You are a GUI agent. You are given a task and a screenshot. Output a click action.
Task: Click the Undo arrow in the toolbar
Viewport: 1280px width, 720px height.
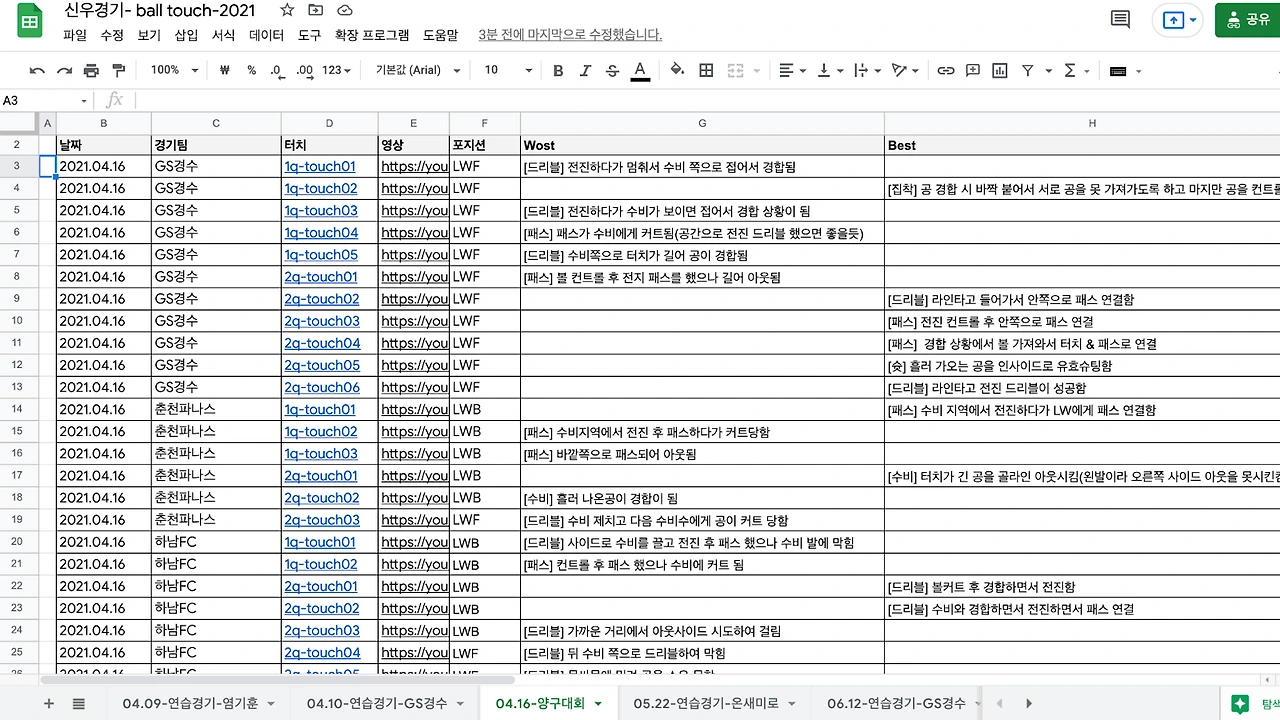pyautogui.click(x=38, y=71)
